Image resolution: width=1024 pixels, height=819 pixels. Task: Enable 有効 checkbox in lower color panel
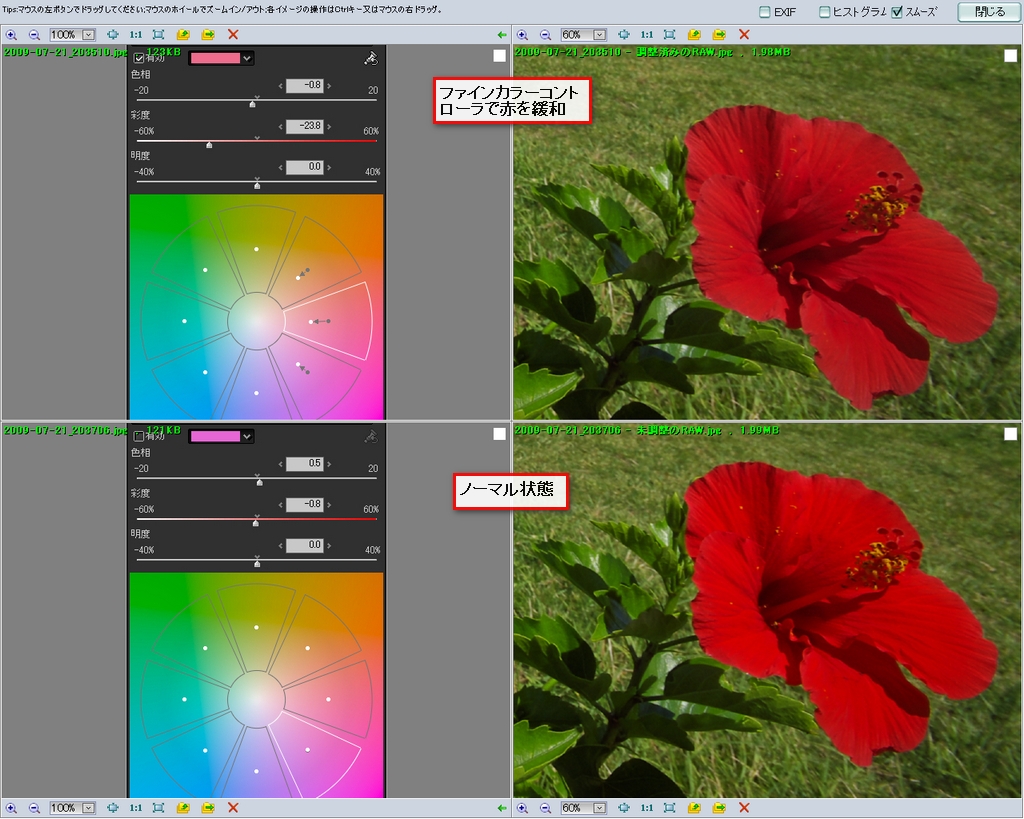coord(139,436)
